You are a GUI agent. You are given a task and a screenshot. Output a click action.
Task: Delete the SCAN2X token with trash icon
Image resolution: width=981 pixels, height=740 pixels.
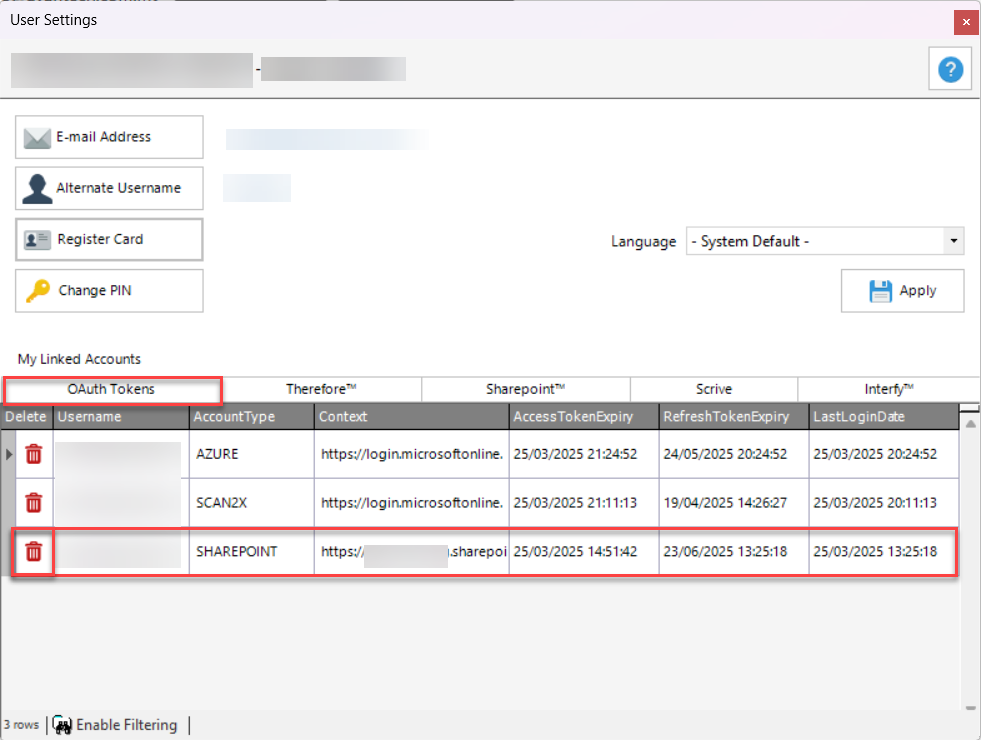point(34,502)
